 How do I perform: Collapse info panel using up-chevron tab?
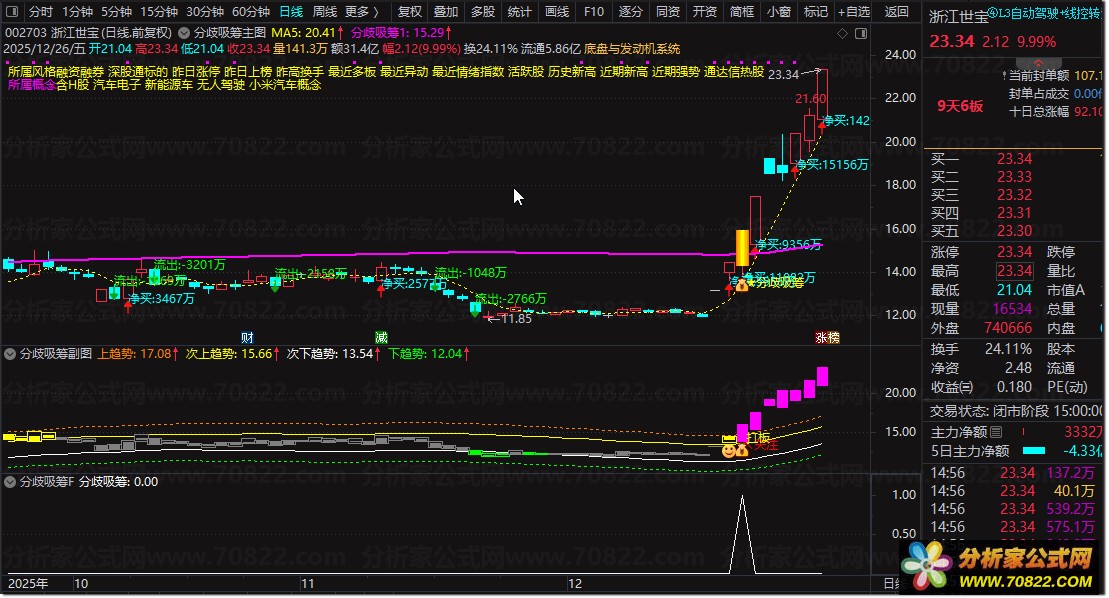[x=1038, y=63]
